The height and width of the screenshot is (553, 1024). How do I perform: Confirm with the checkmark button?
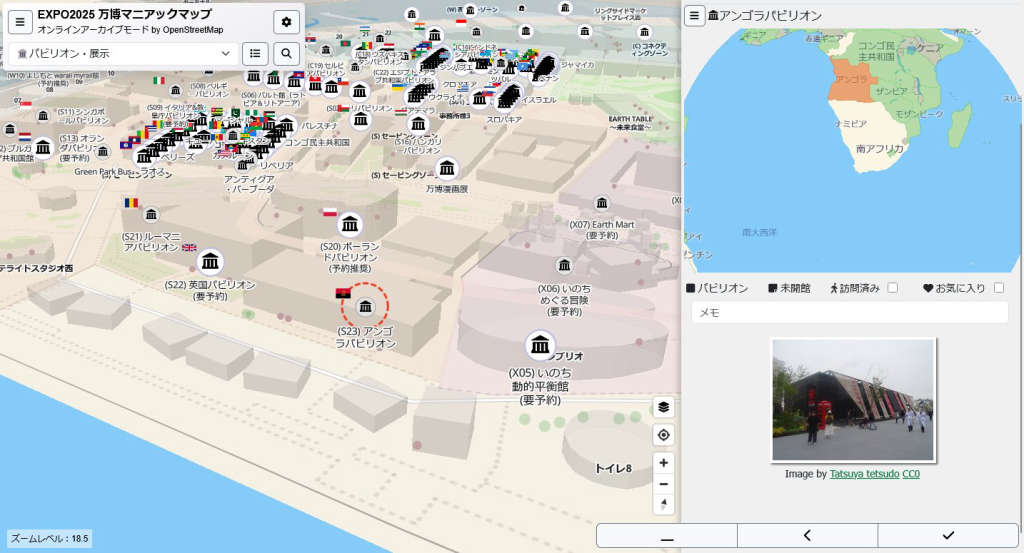pos(948,536)
